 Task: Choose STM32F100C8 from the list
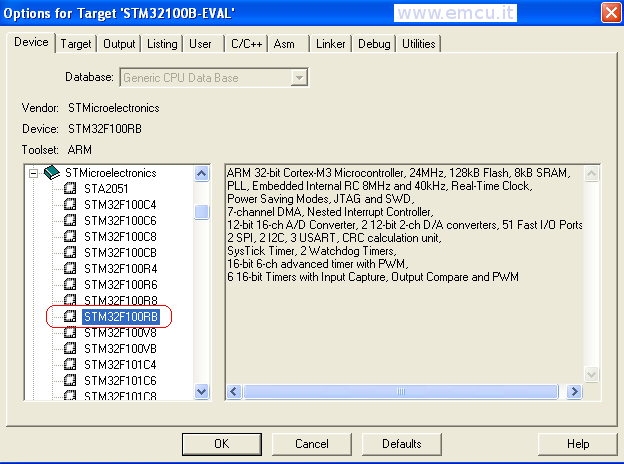120,237
